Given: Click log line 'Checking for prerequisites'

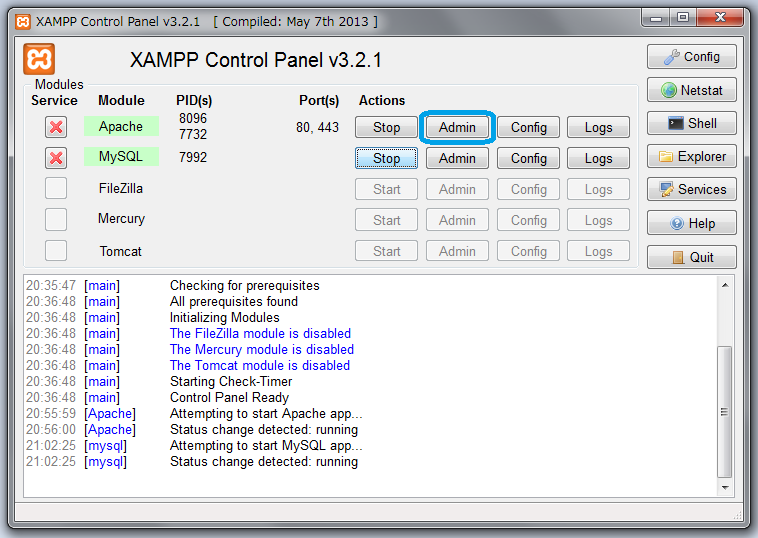Looking at the screenshot, I should (245, 286).
